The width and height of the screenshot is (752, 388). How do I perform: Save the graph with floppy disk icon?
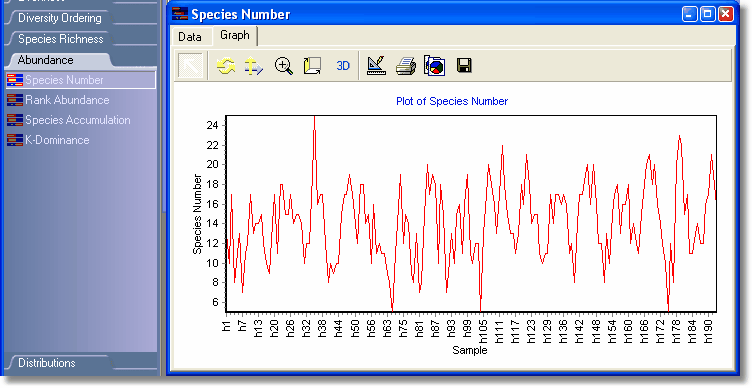point(464,66)
